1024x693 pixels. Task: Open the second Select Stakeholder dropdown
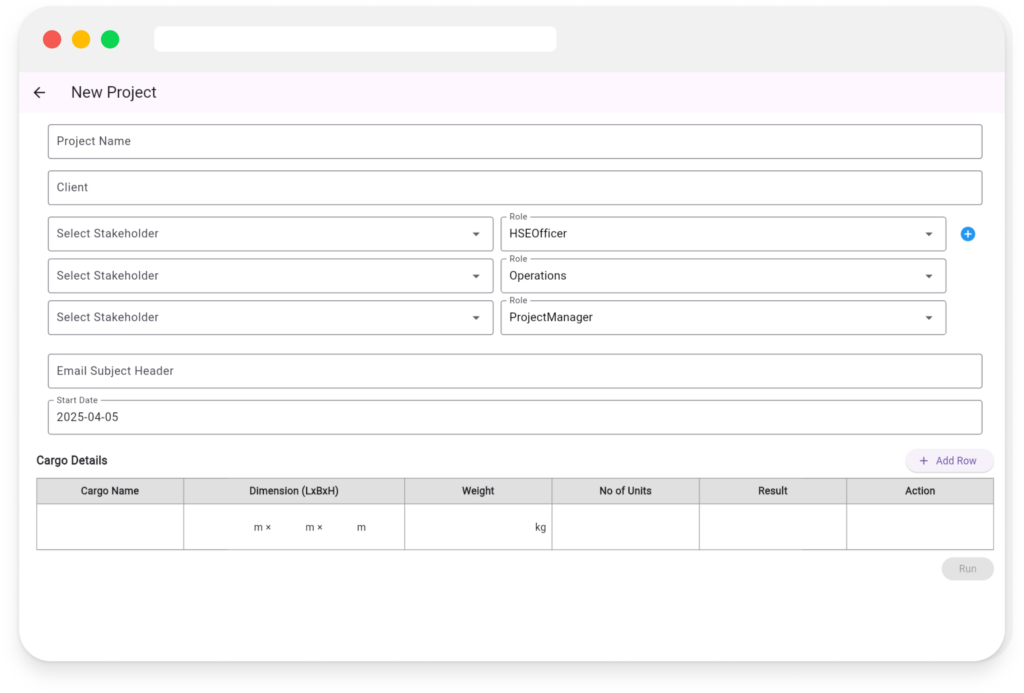click(270, 276)
